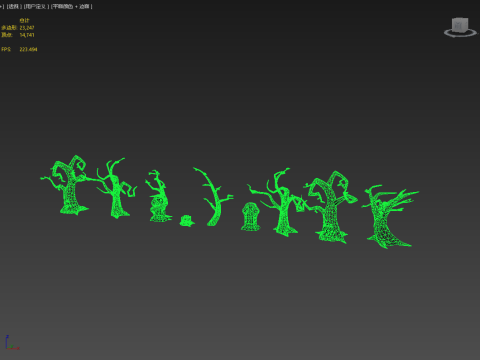The height and width of the screenshot is (360, 480).
Task: Select the small tree stump wireframe model
Action: 187,221
